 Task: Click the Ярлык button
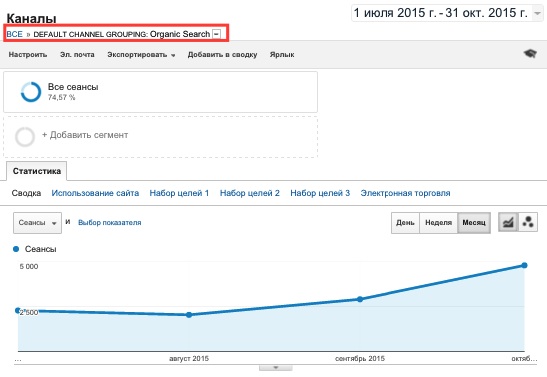[x=282, y=55]
